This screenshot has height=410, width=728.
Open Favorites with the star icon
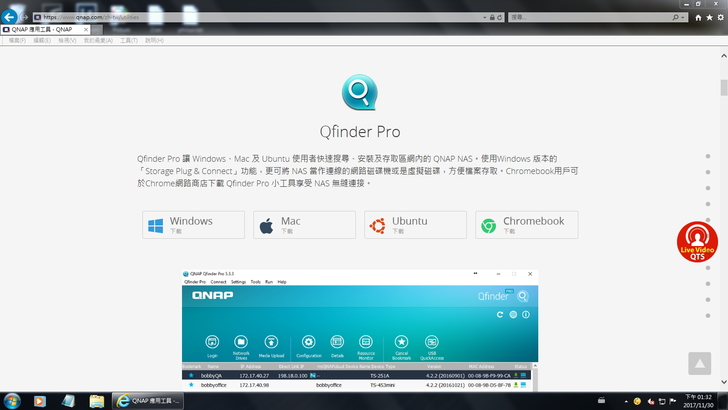pos(709,18)
